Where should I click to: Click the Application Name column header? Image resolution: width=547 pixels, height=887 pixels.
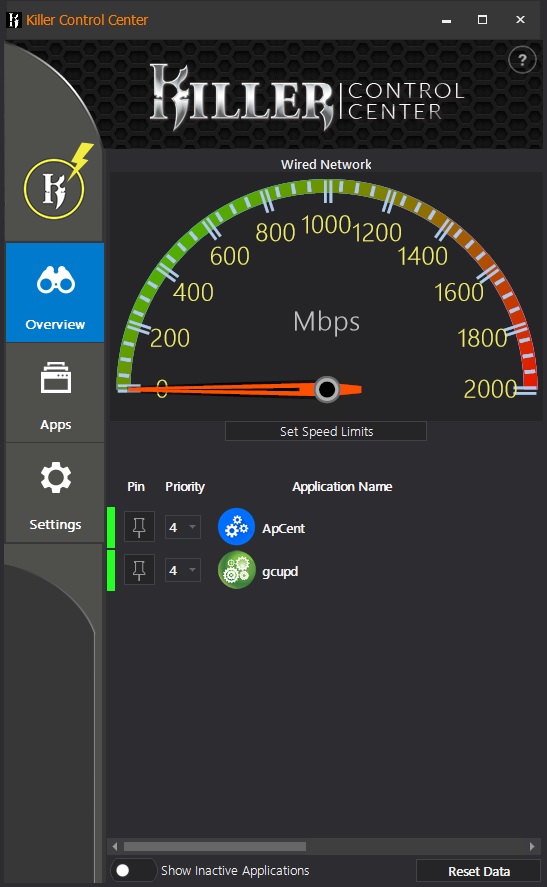342,486
